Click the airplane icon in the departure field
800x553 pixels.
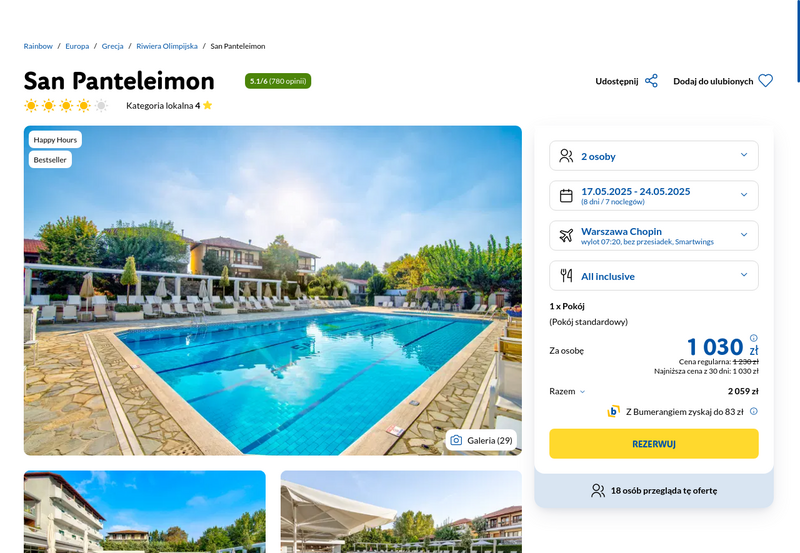tap(566, 236)
